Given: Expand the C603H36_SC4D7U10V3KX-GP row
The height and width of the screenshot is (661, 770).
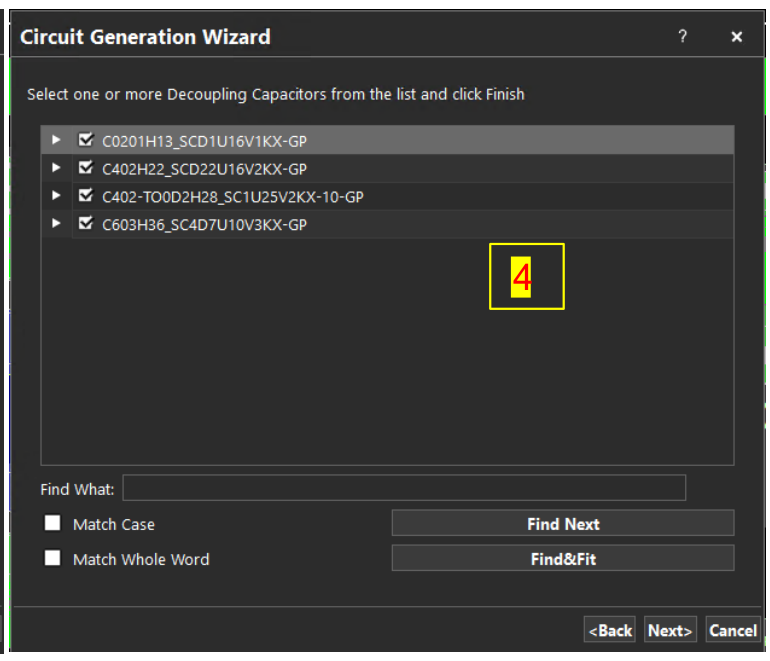Looking at the screenshot, I should 56,223.
